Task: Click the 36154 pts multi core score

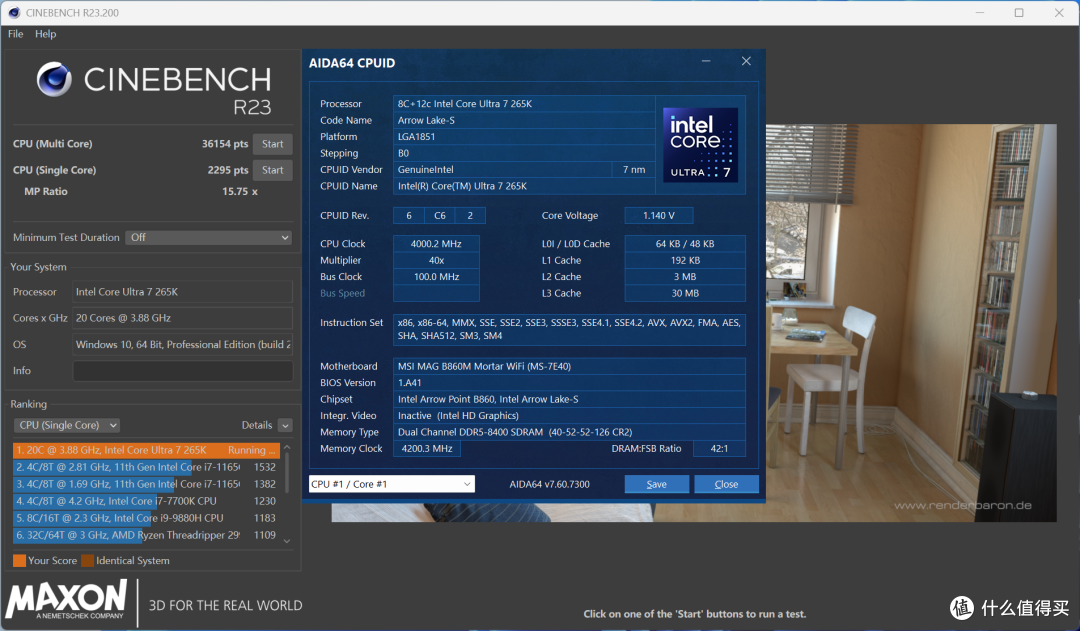Action: tap(225, 144)
